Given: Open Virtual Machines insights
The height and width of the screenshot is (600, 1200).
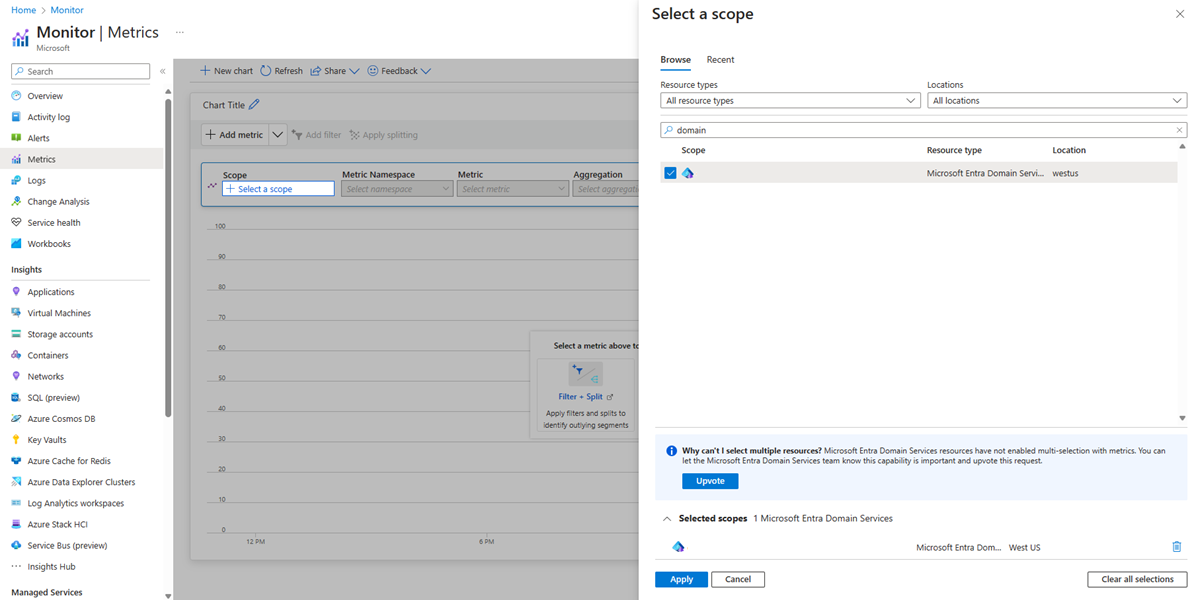Looking at the screenshot, I should pos(59,313).
